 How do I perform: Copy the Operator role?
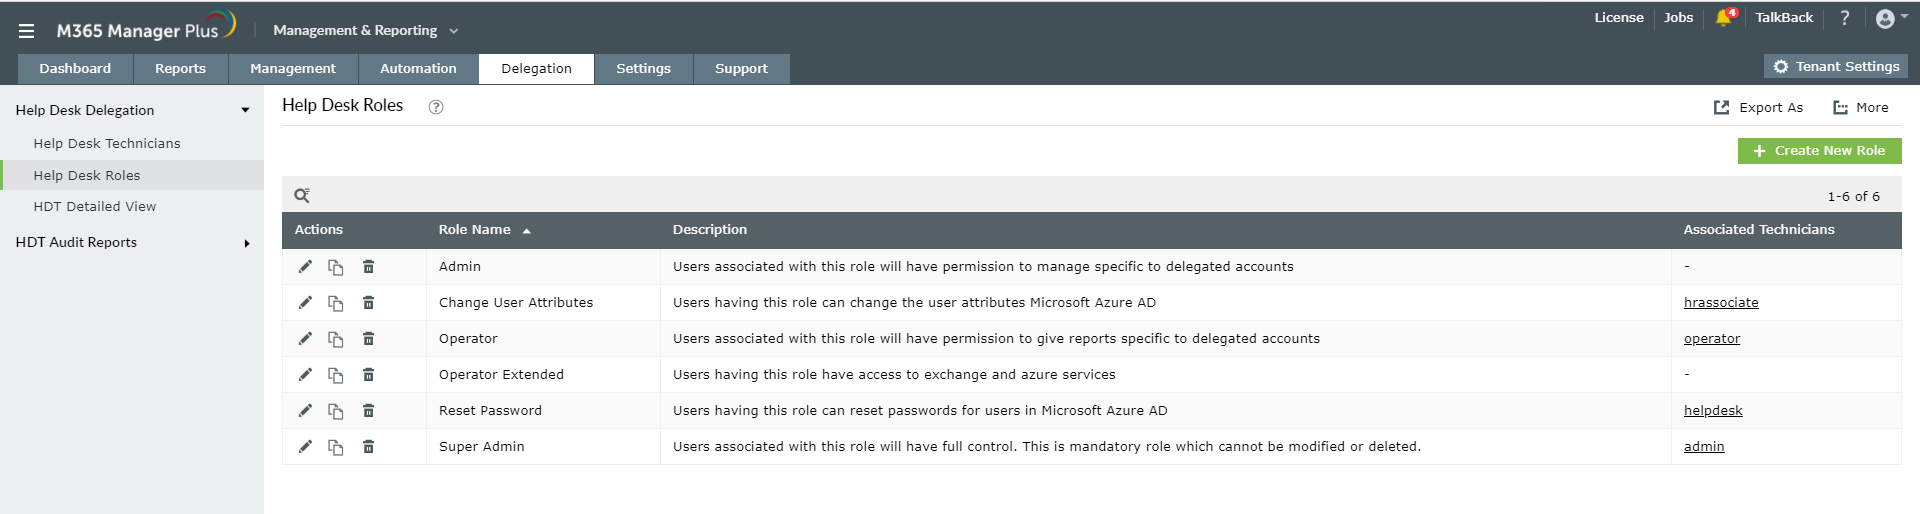(x=336, y=339)
